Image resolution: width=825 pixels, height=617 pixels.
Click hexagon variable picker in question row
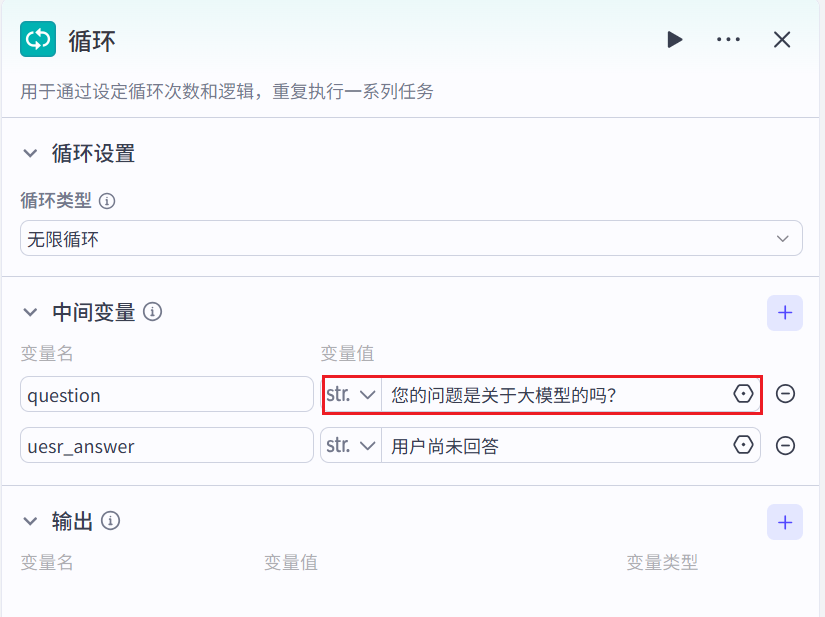[743, 394]
